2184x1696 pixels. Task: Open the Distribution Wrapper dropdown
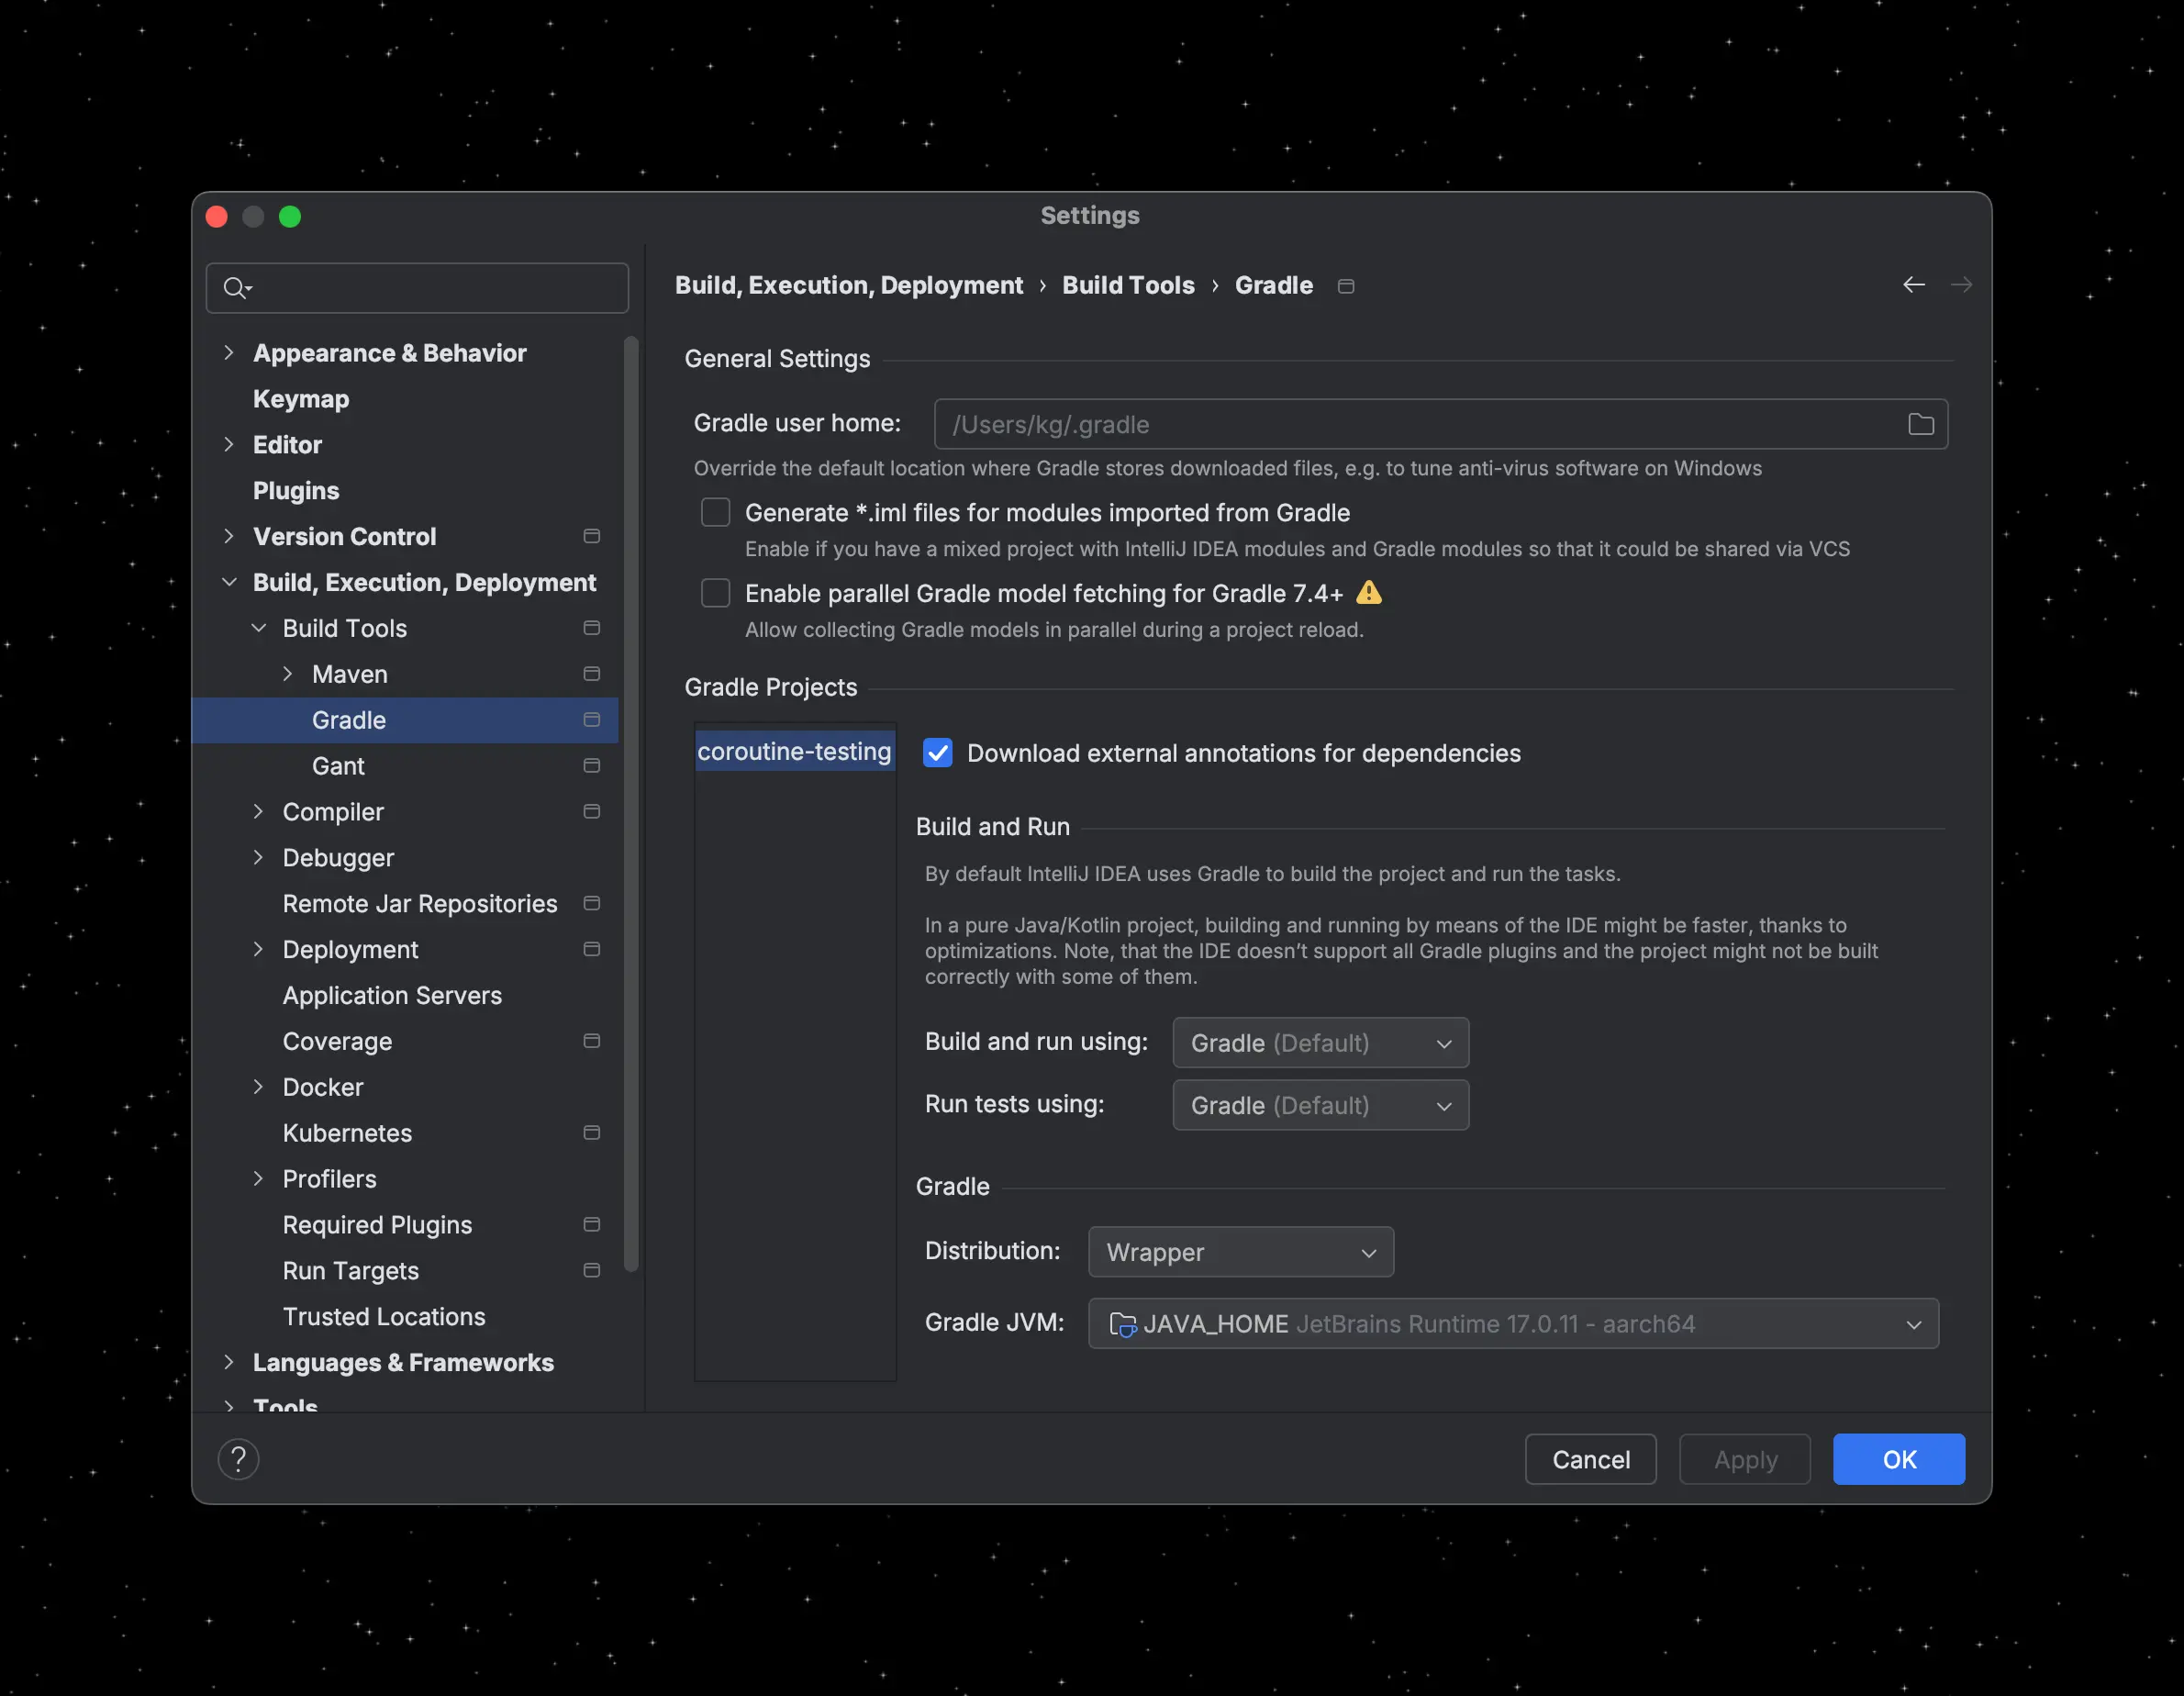click(x=1240, y=1252)
